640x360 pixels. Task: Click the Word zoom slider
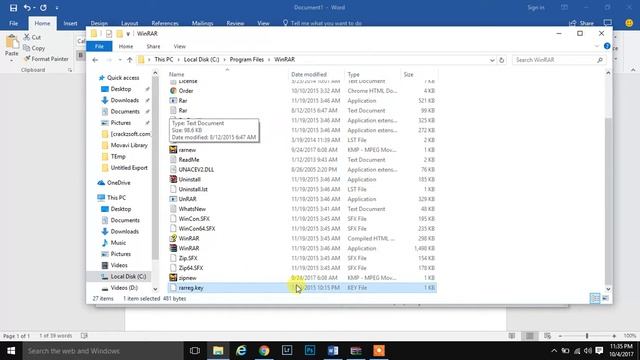click(x=587, y=336)
